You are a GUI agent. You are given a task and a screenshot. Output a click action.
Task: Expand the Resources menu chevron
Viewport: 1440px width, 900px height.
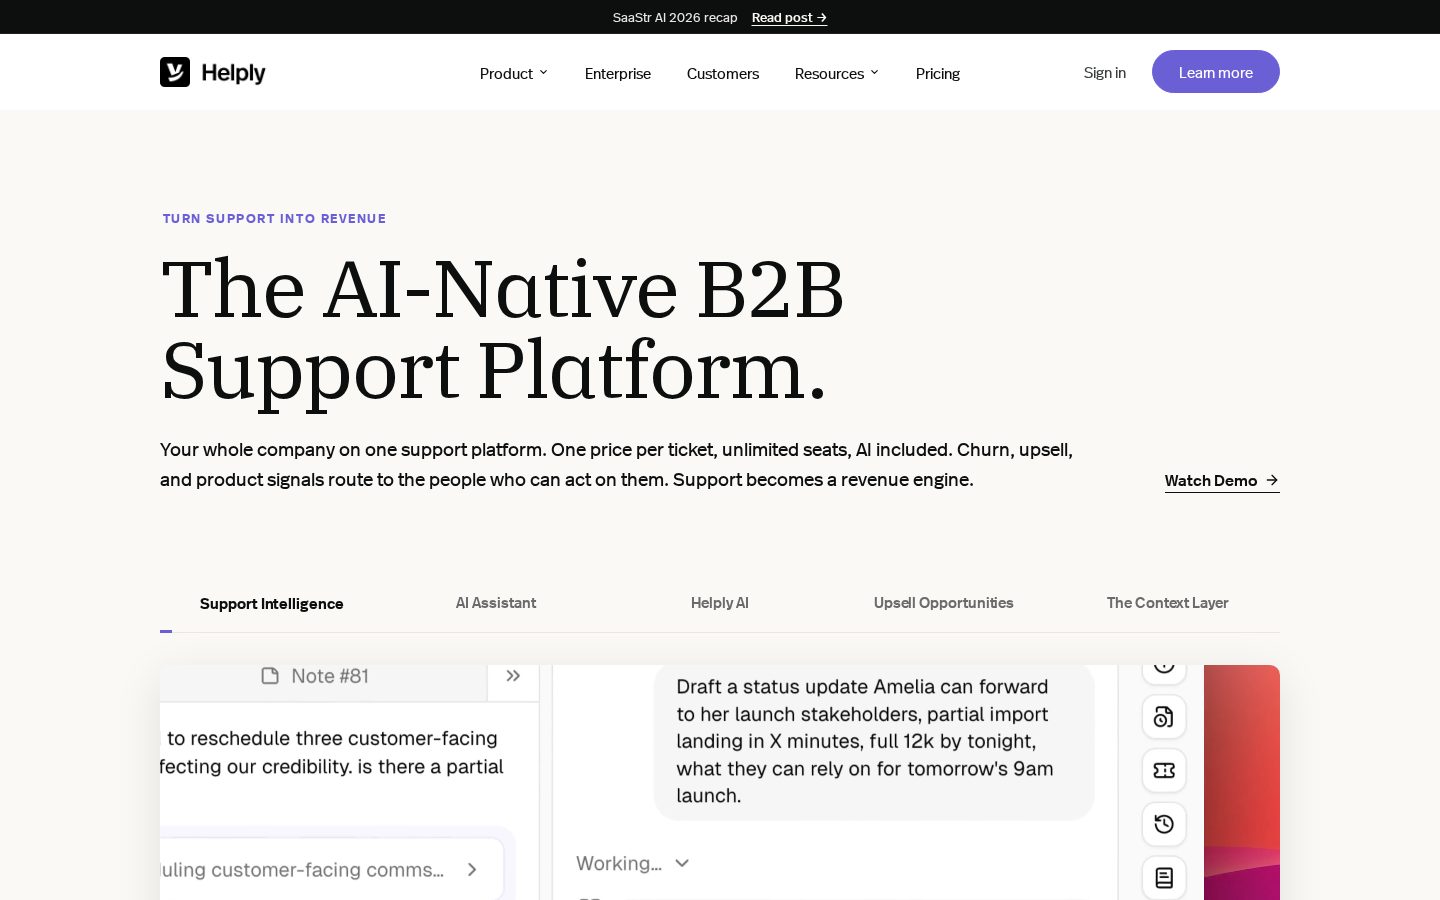(x=874, y=73)
